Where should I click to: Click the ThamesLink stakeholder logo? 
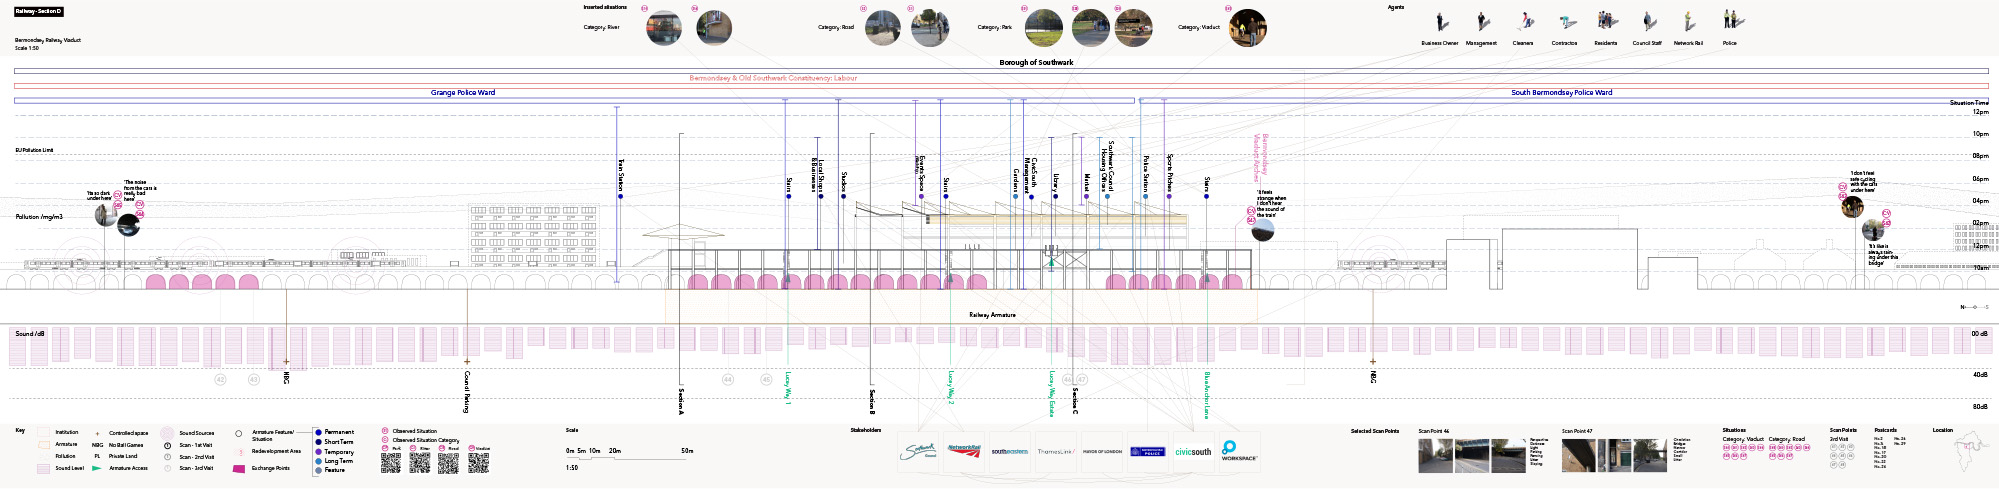point(1055,452)
